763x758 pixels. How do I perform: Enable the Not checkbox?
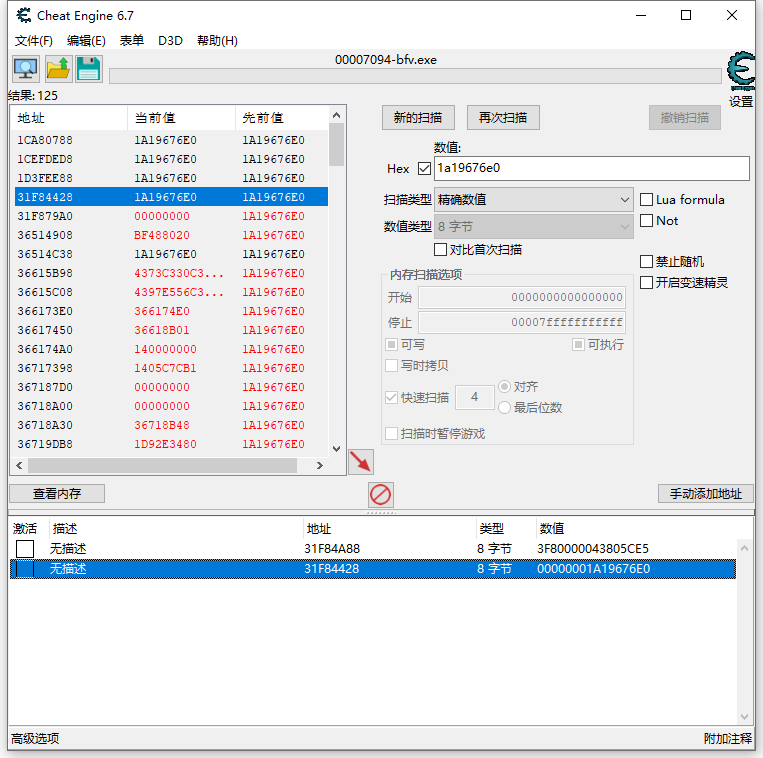[x=646, y=220]
